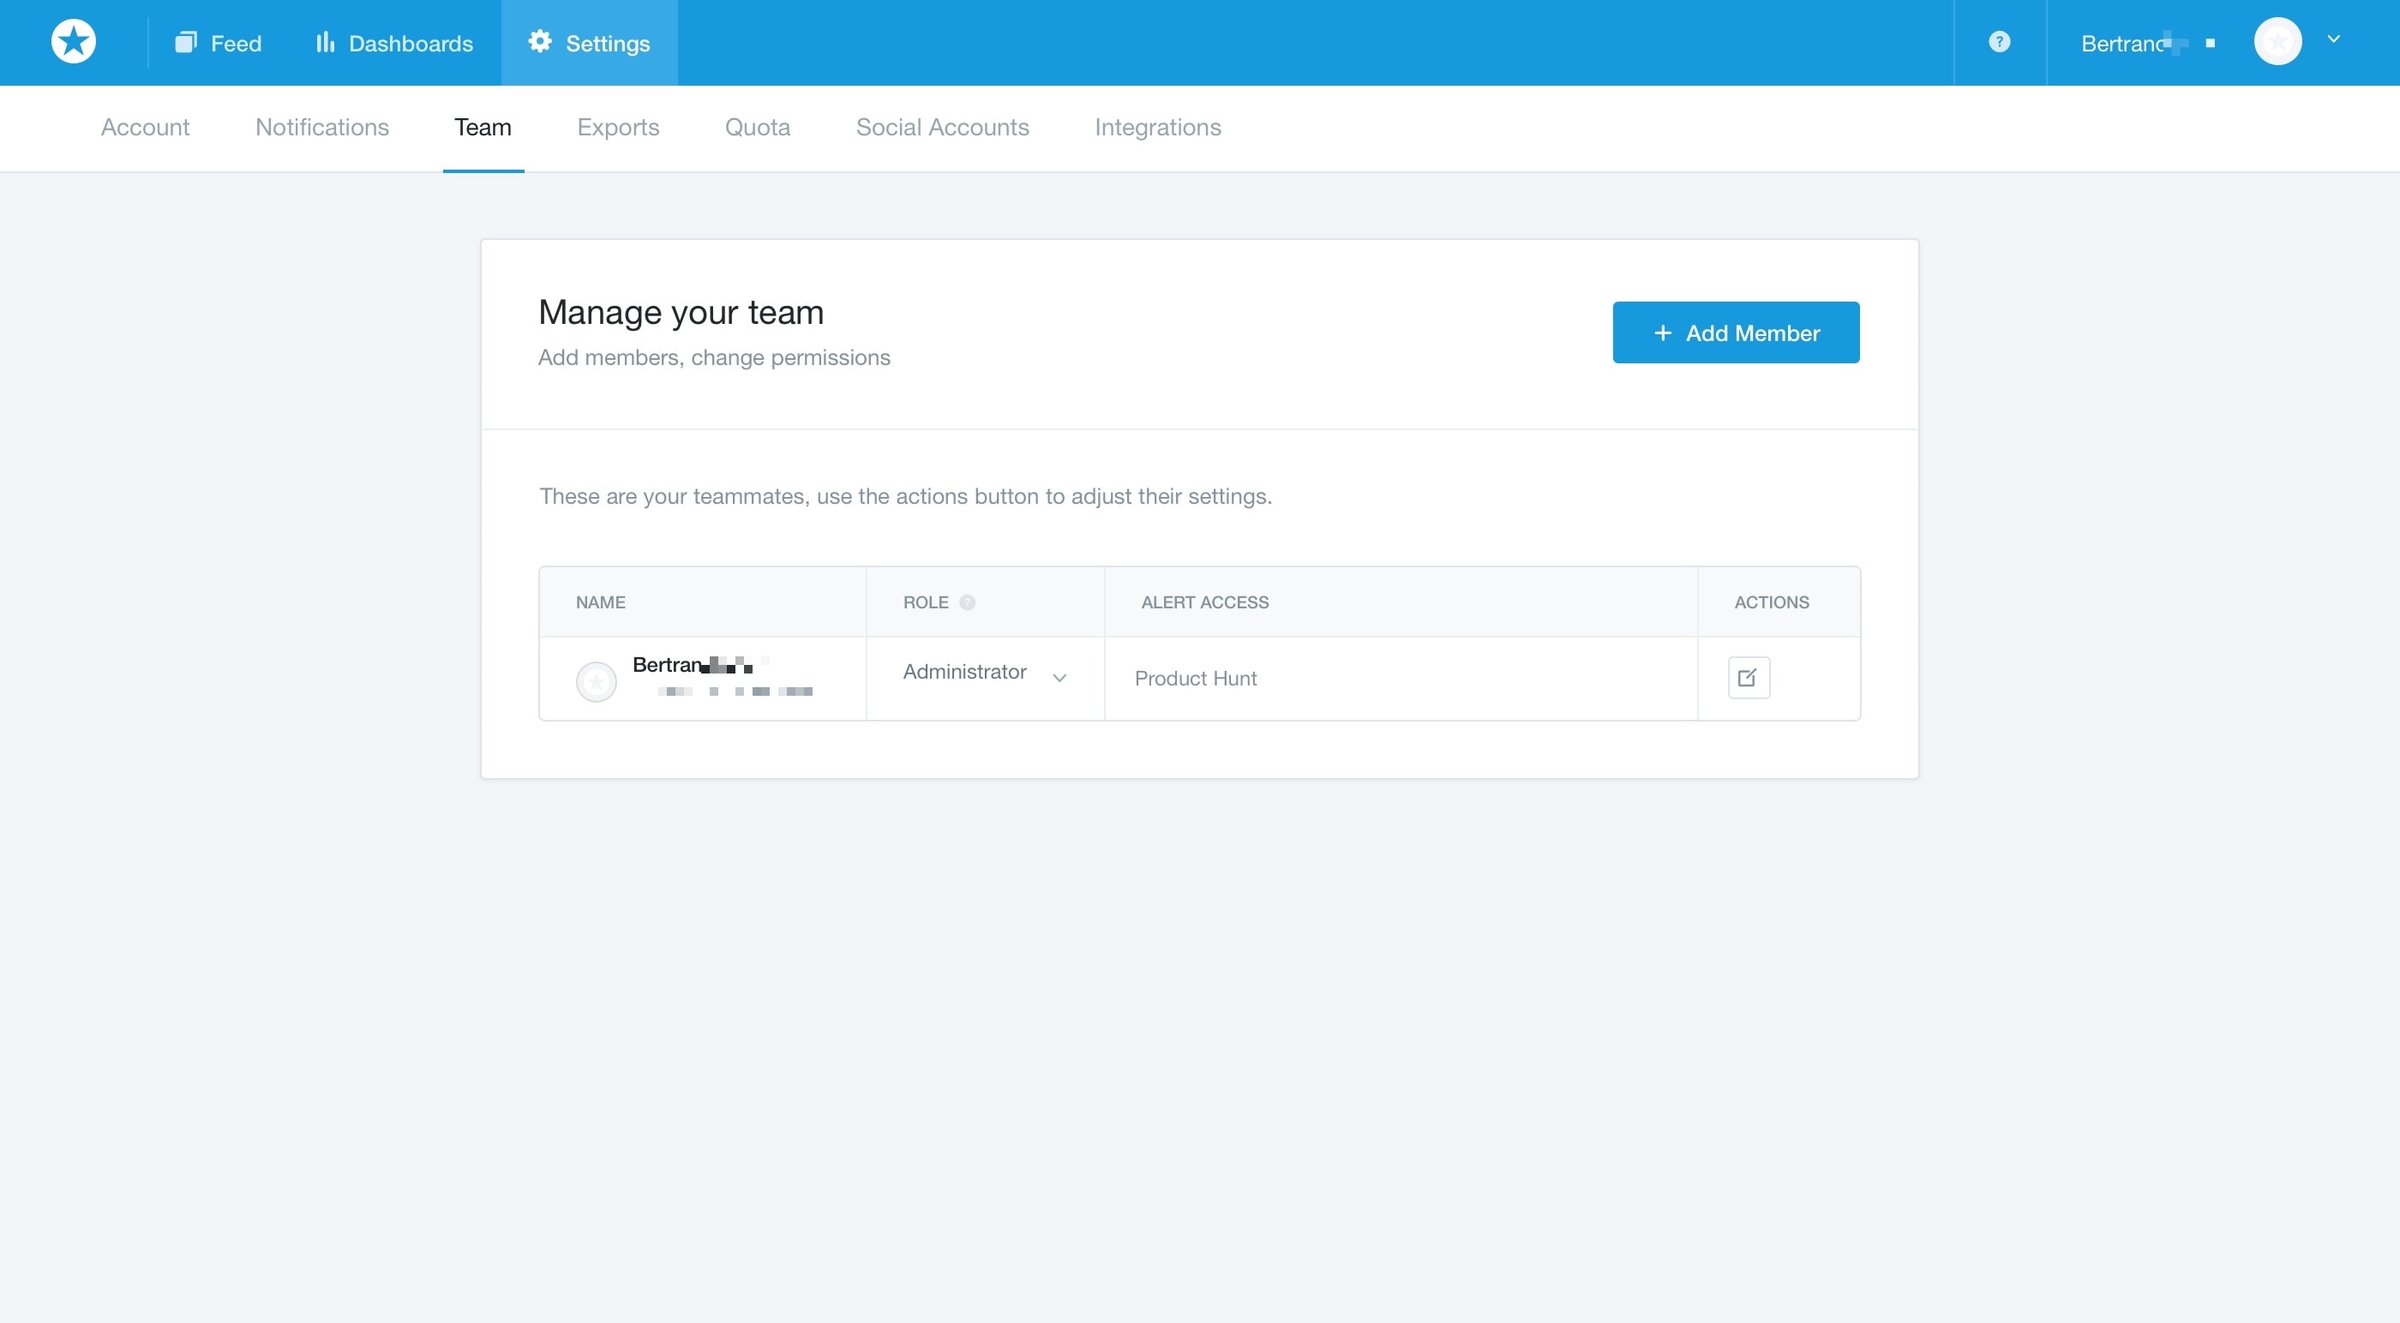Click the NAME column header
Viewport: 2400px width, 1323px height.
click(600, 602)
